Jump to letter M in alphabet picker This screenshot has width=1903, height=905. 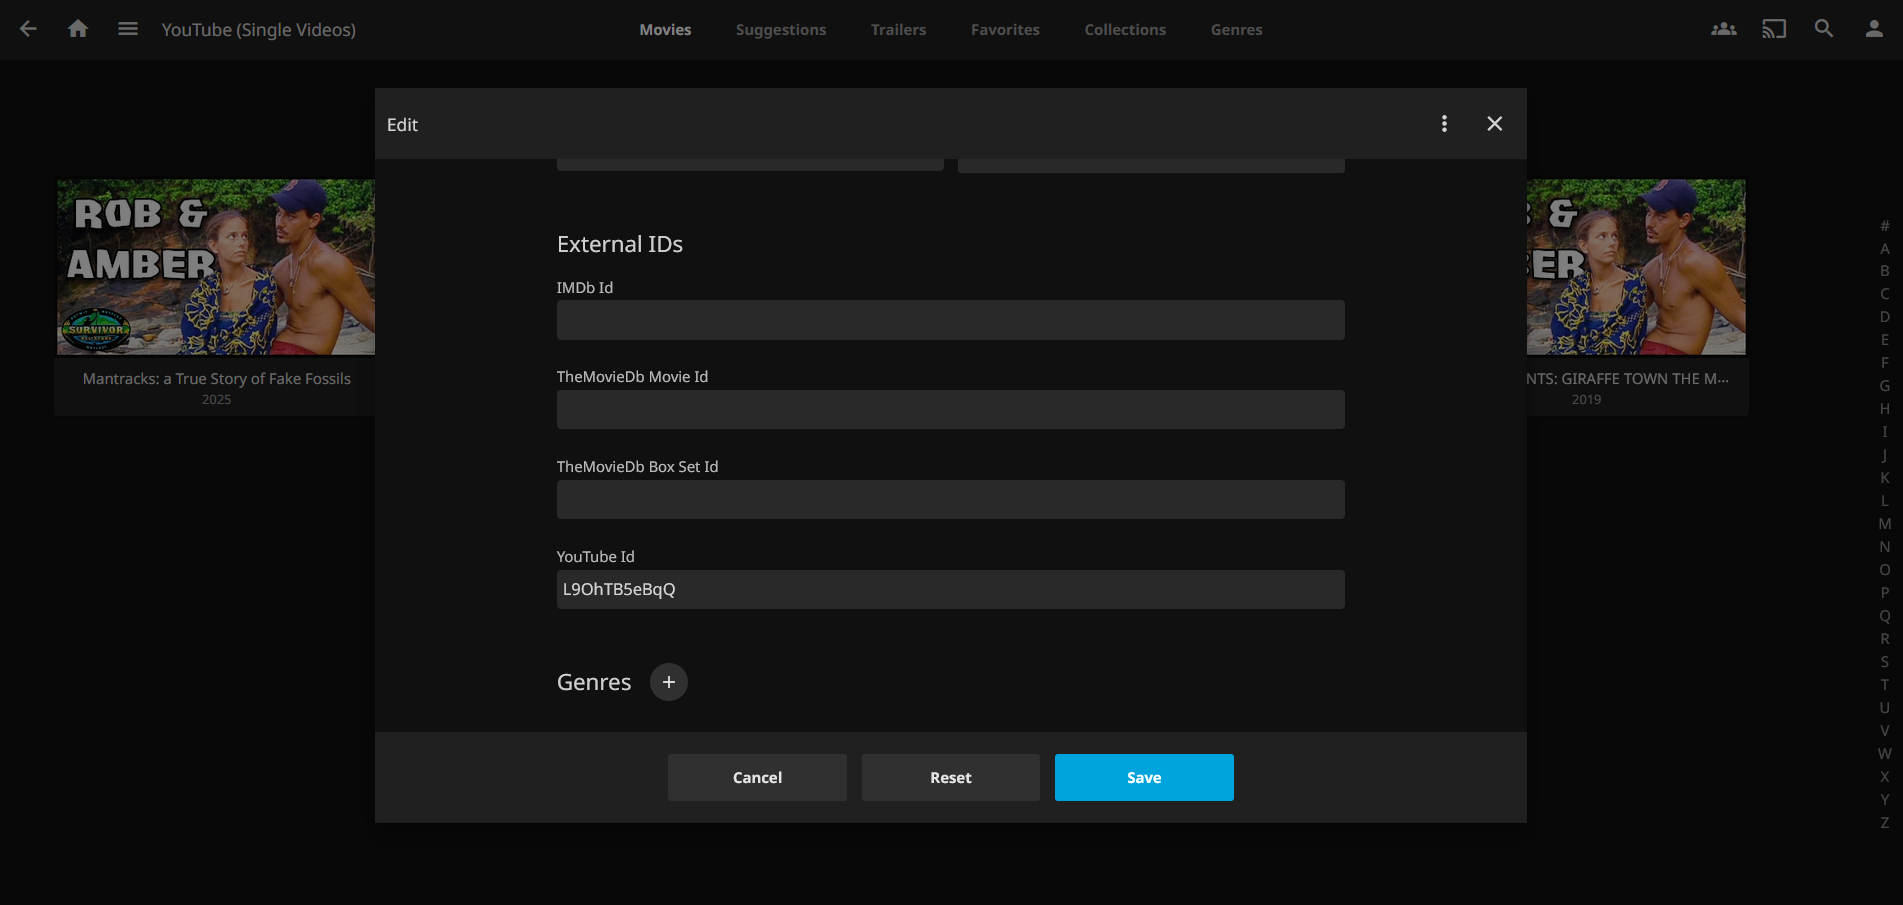point(1884,524)
